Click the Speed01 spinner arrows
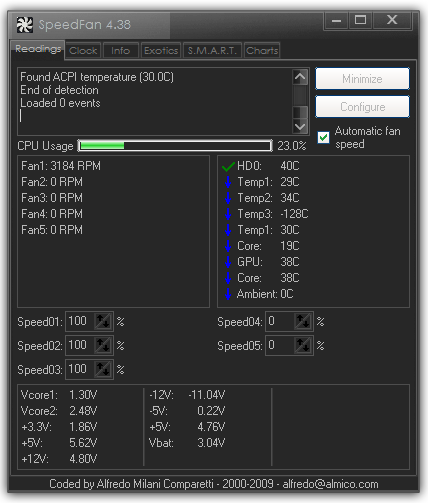The width and height of the screenshot is (428, 503). (103, 321)
